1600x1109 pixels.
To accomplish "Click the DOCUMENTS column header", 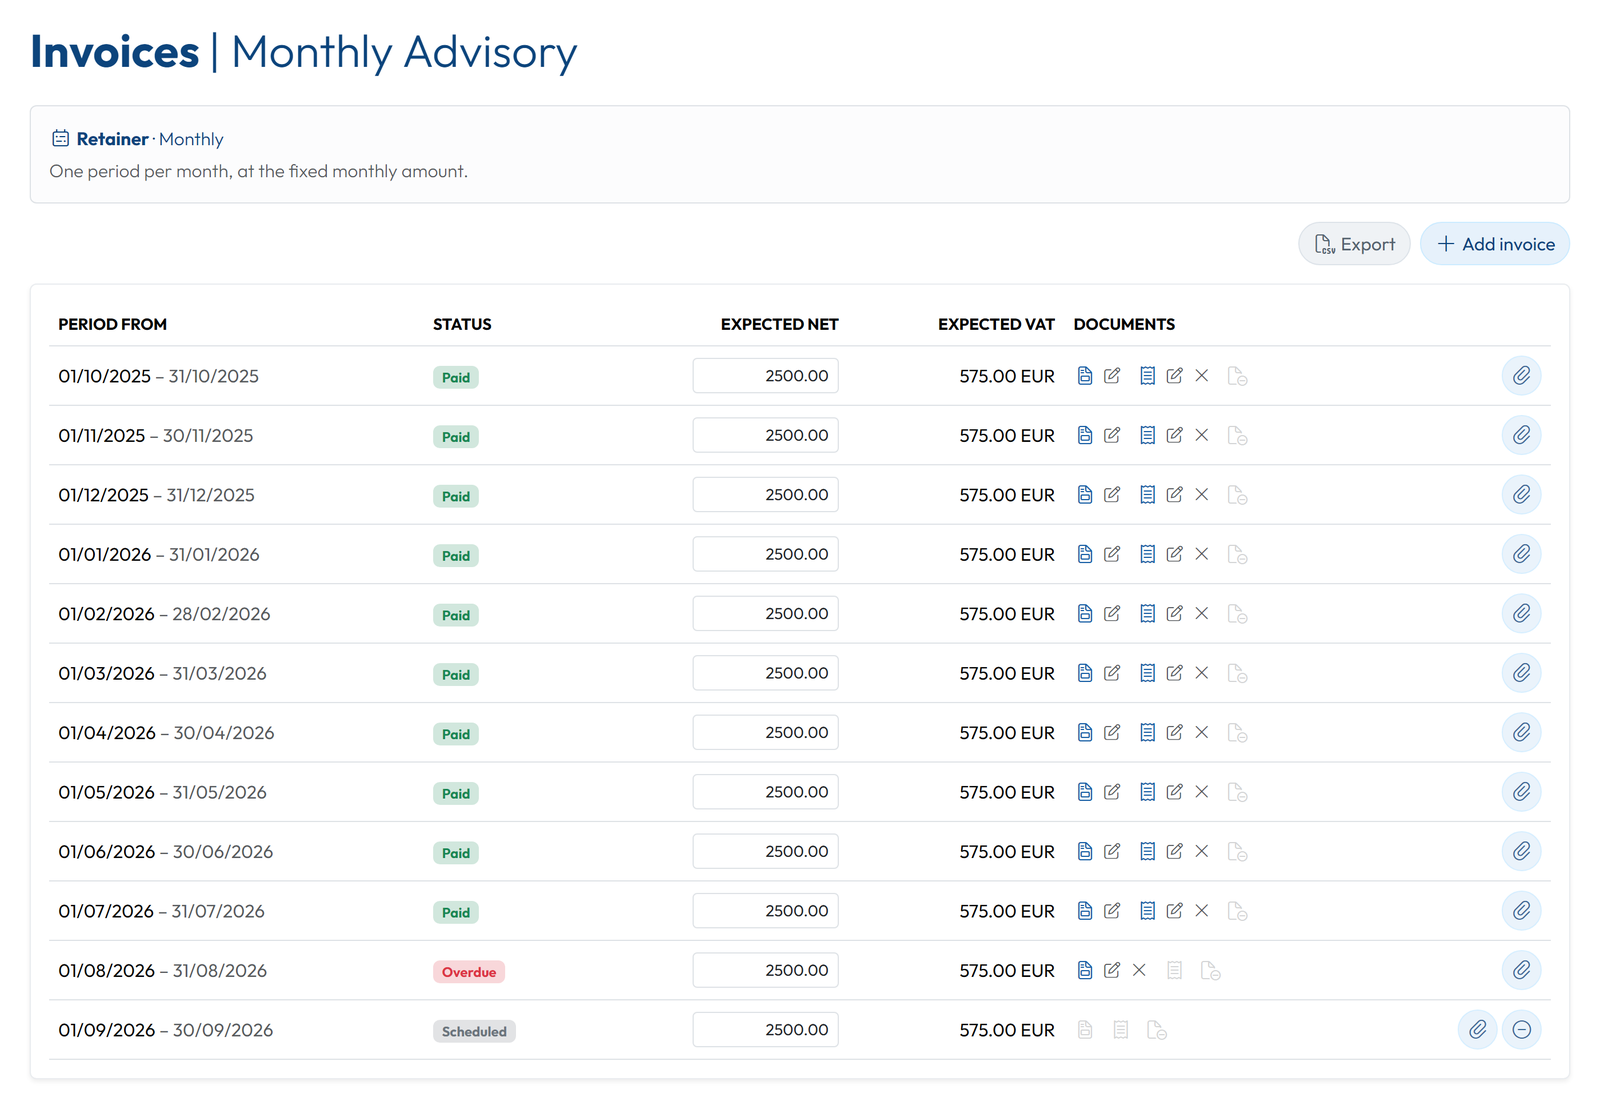I will click(x=1124, y=324).
